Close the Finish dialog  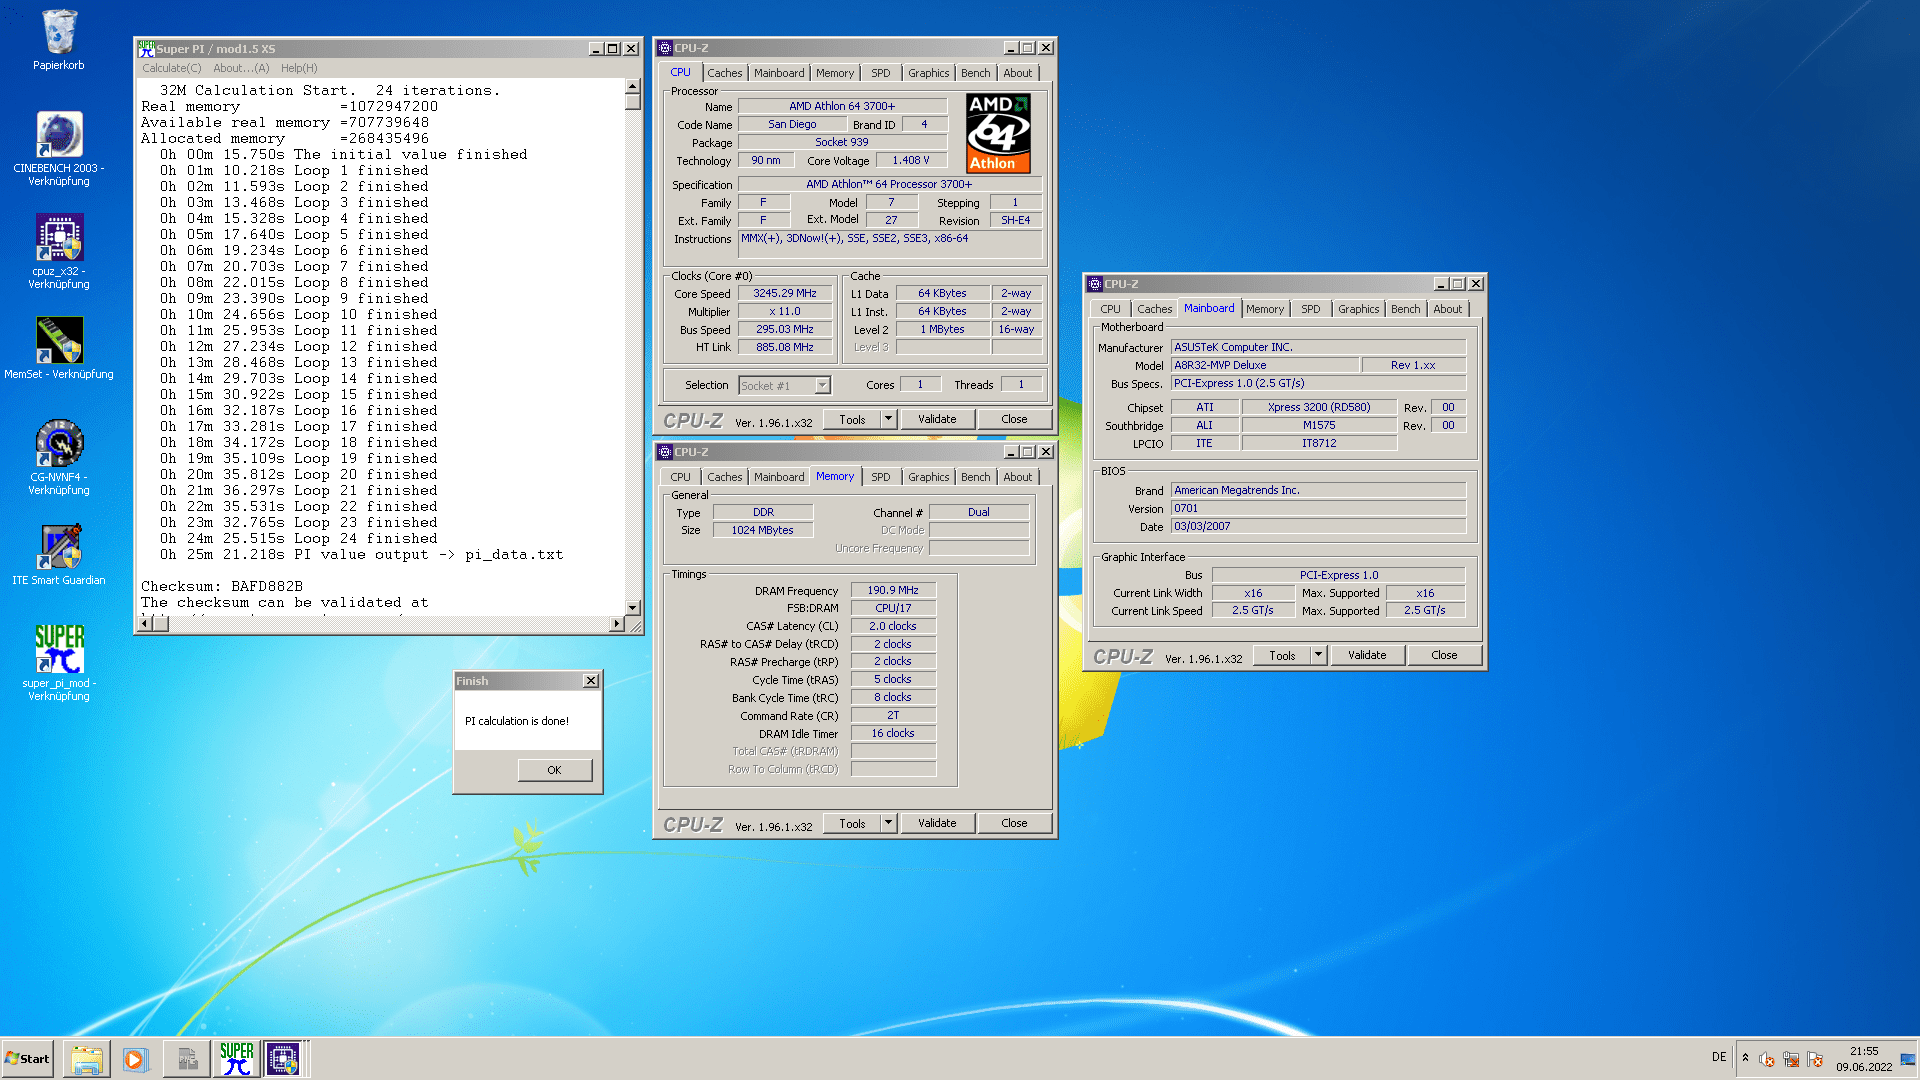click(591, 681)
